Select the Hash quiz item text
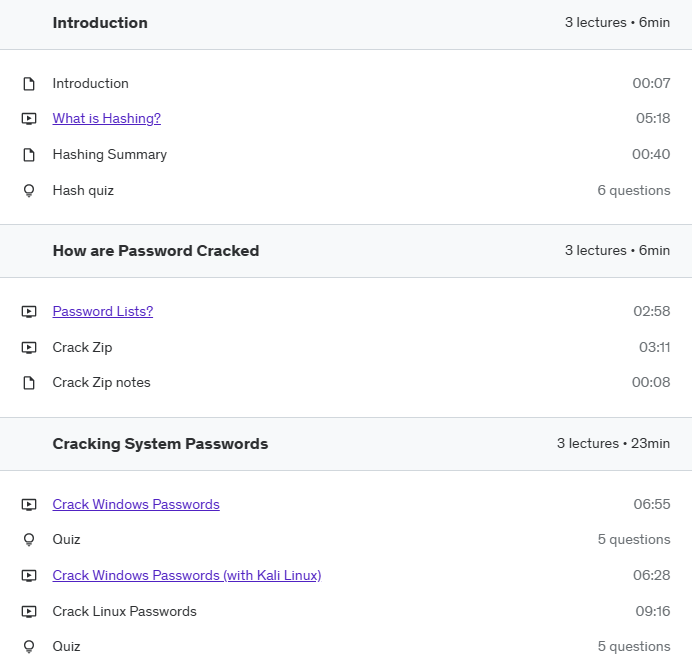Image resolution: width=692 pixels, height=667 pixels. (83, 190)
